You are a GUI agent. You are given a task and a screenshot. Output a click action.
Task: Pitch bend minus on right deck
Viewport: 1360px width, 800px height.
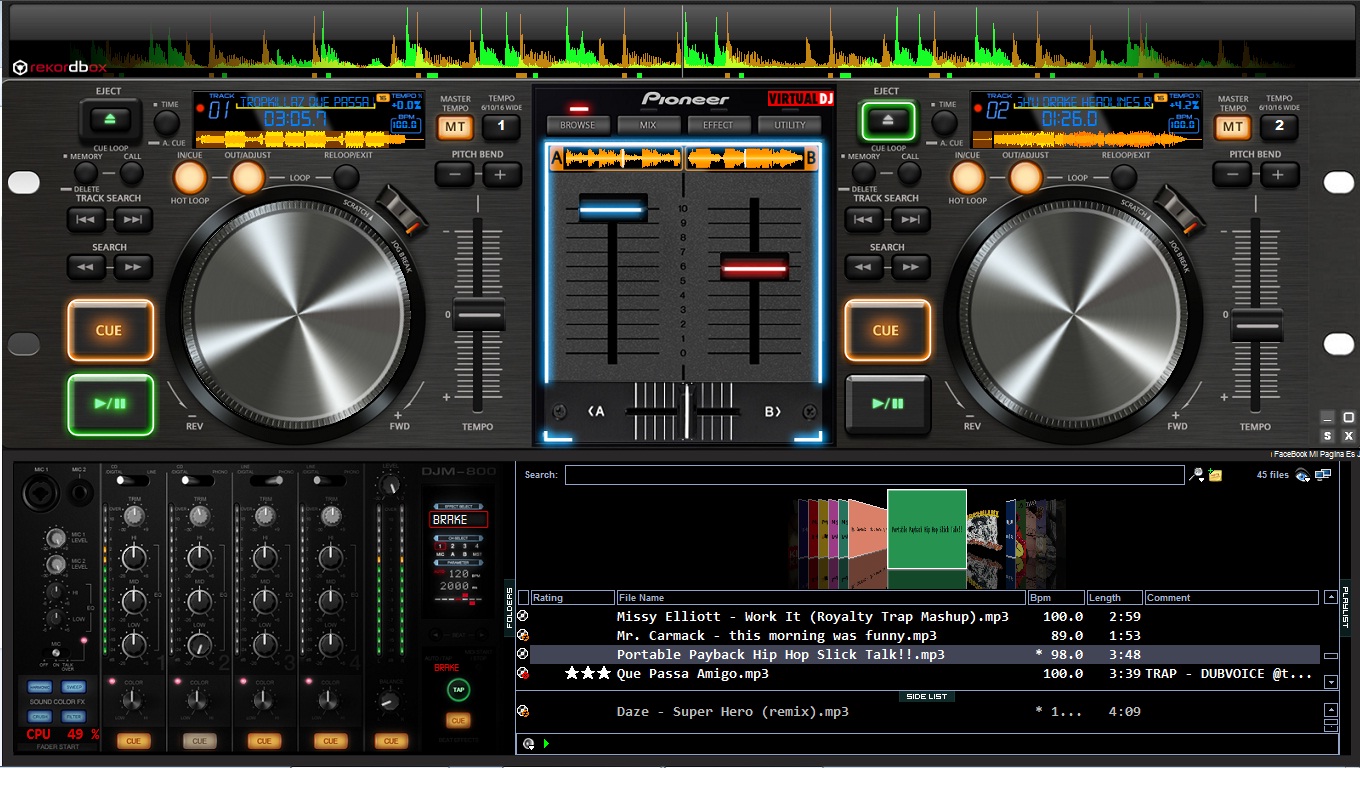[1233, 175]
